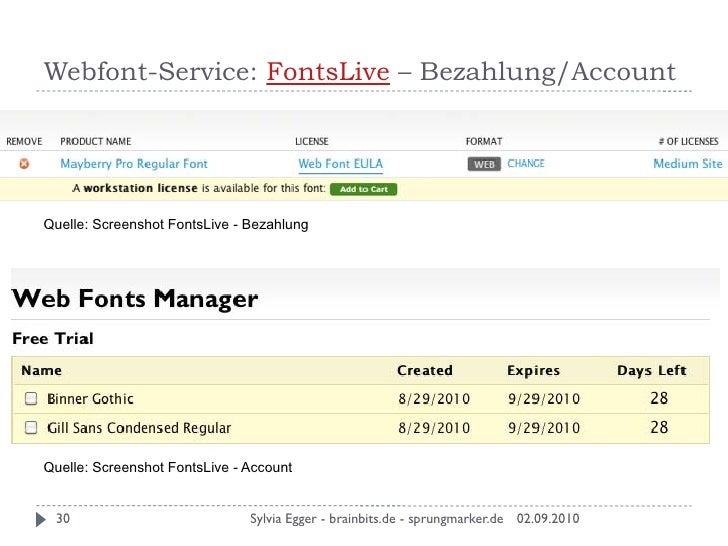
Task: Open the Web Font EULA license
Action: click(x=340, y=164)
